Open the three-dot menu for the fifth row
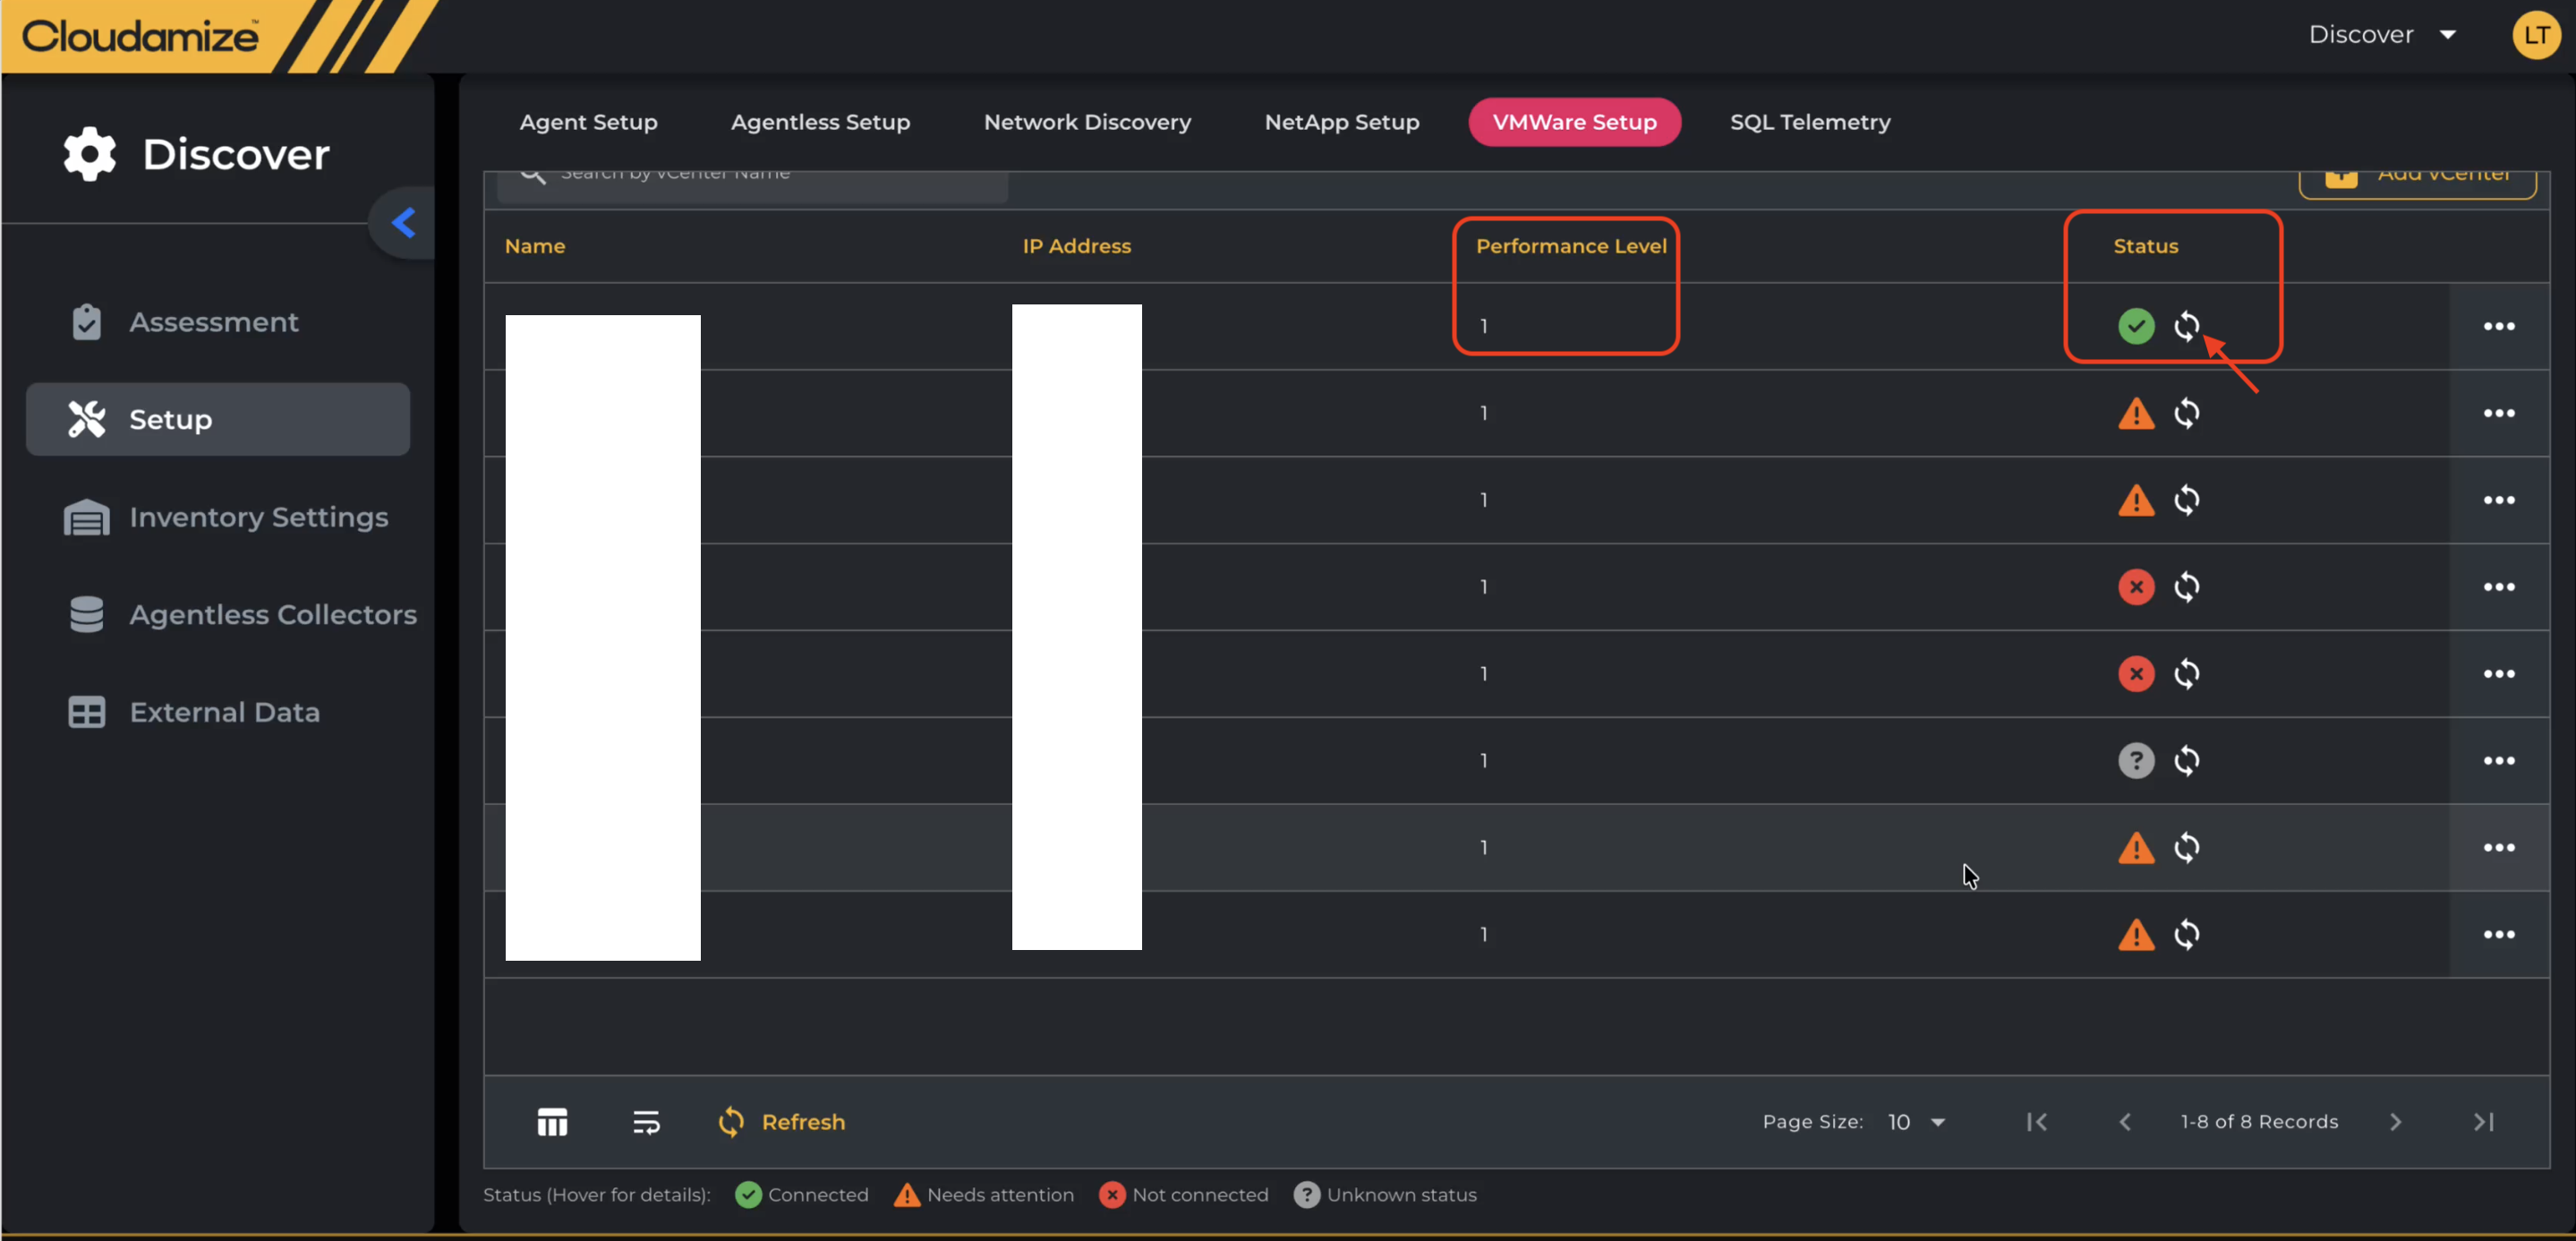The height and width of the screenshot is (1241, 2576). [x=2498, y=674]
